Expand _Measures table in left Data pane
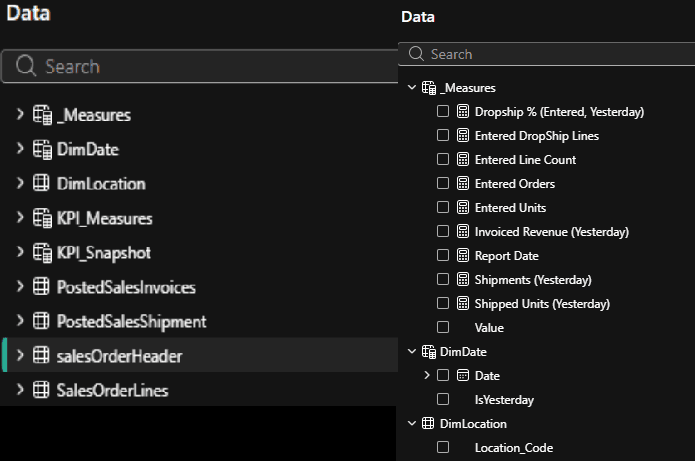Viewport: 695px width, 461px height. pyautogui.click(x=20, y=114)
